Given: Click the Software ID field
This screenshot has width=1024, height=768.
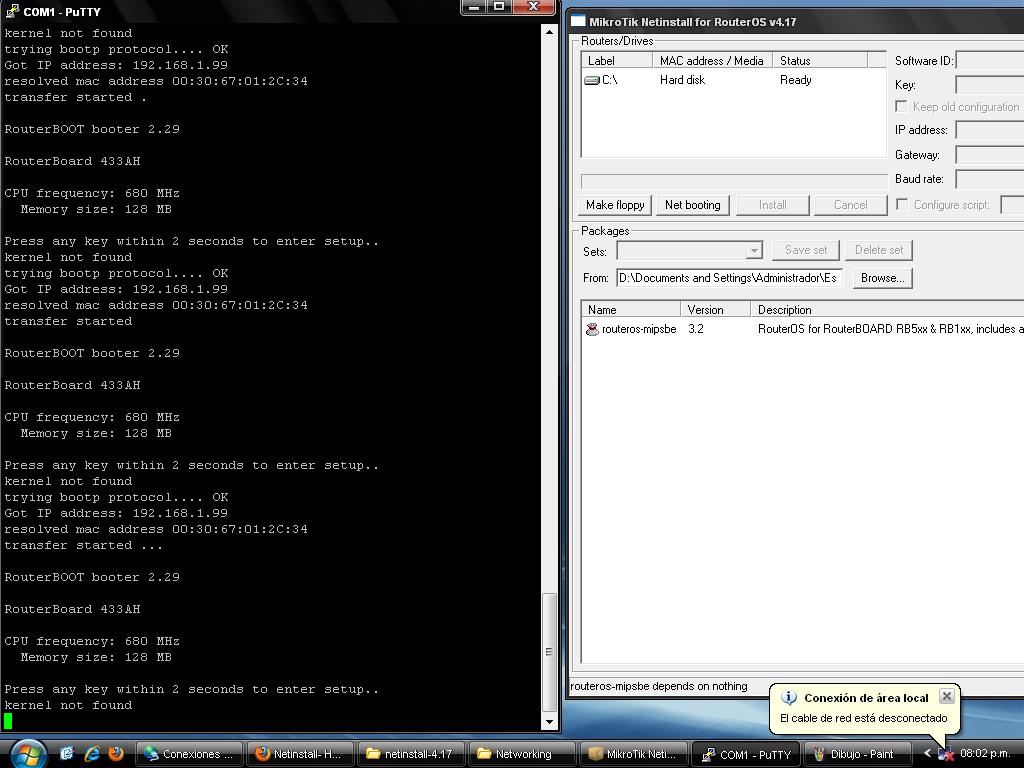Looking at the screenshot, I should tap(989, 61).
